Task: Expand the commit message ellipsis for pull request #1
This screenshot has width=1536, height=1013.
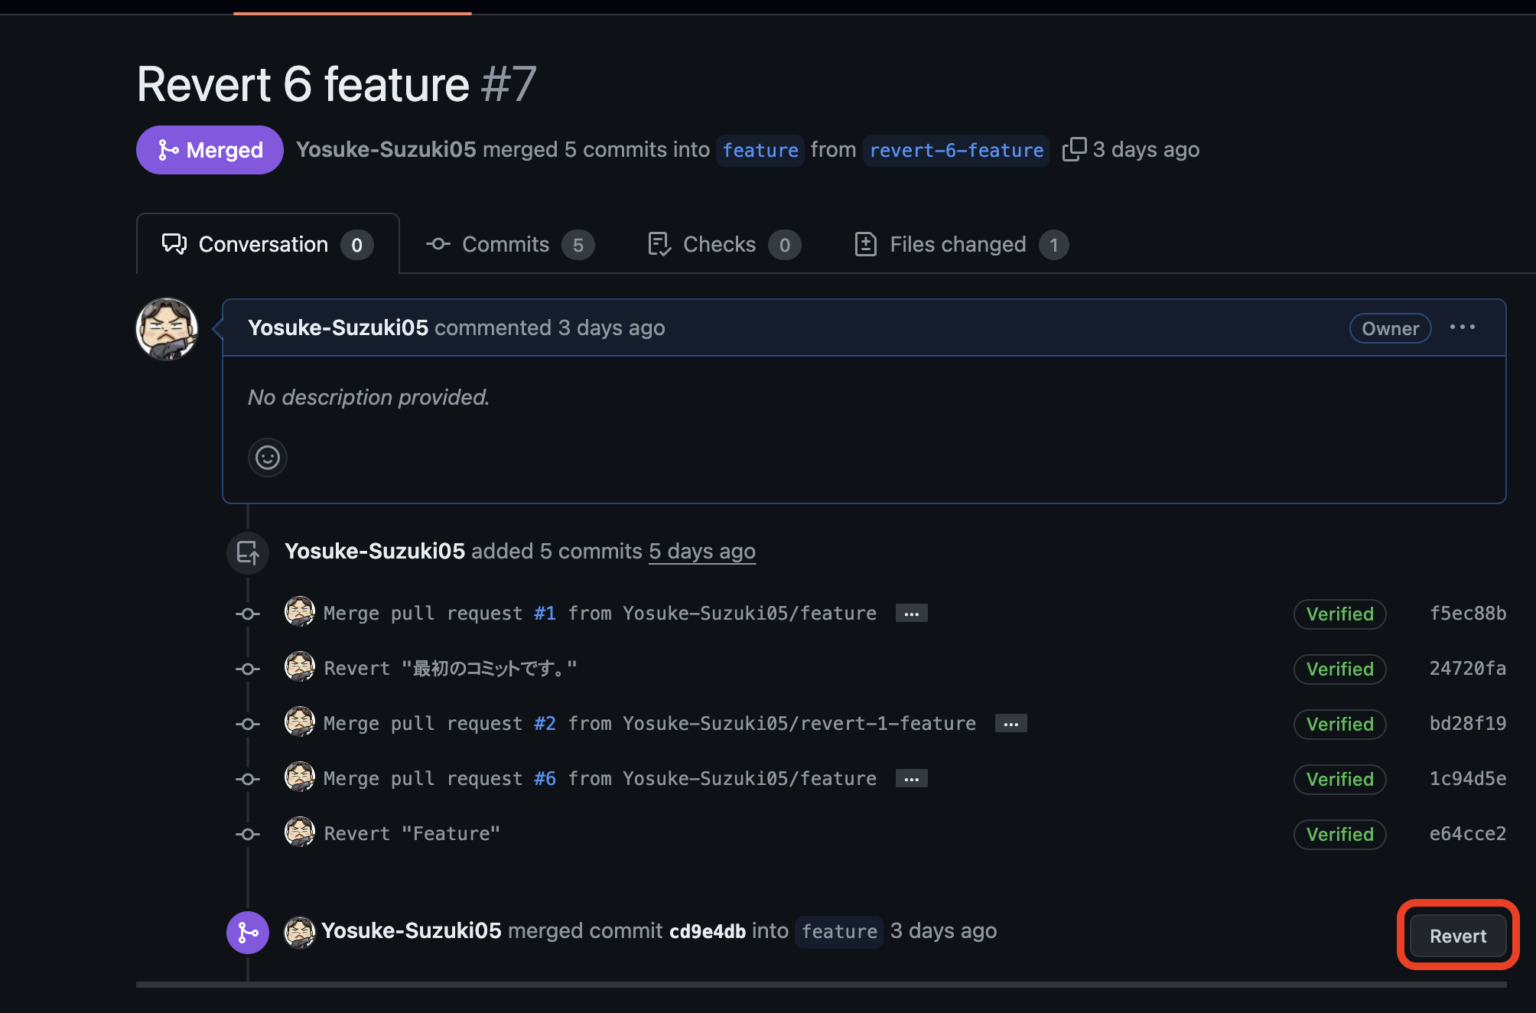Action: click(911, 613)
